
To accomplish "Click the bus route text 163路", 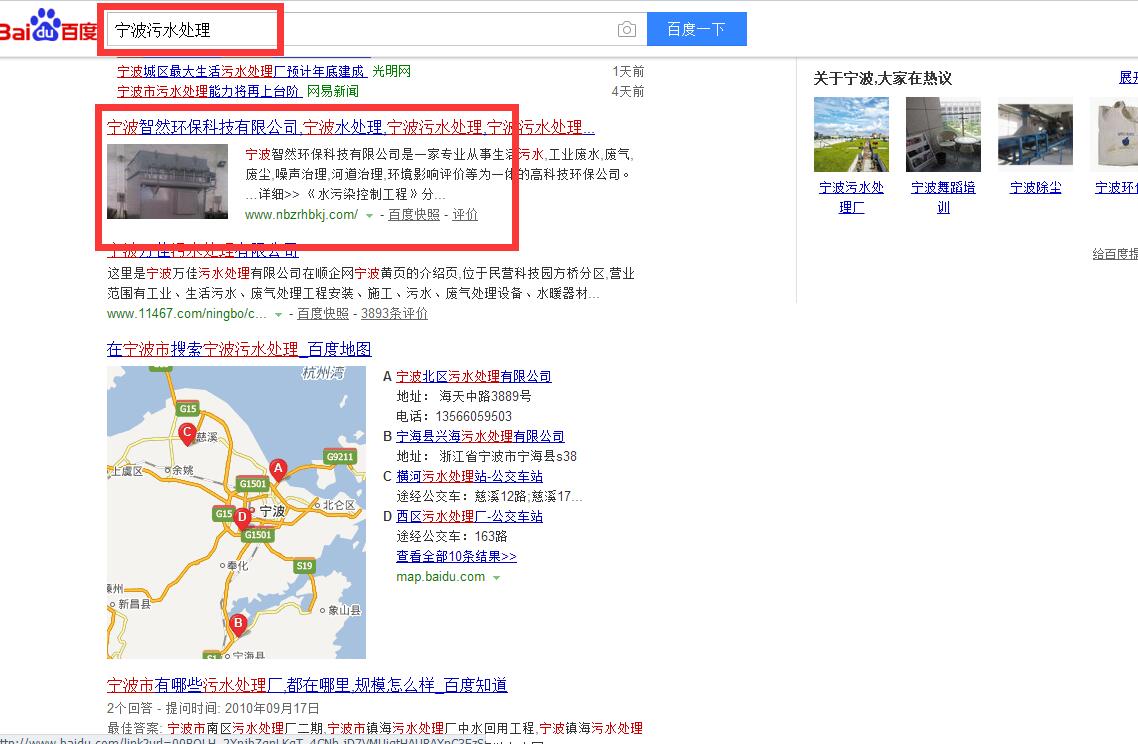I will tap(491, 536).
